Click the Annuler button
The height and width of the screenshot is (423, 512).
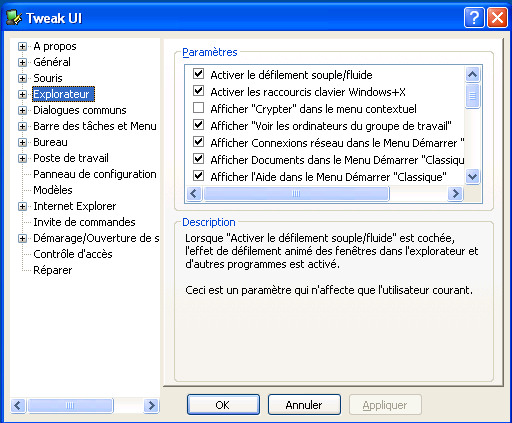304,405
